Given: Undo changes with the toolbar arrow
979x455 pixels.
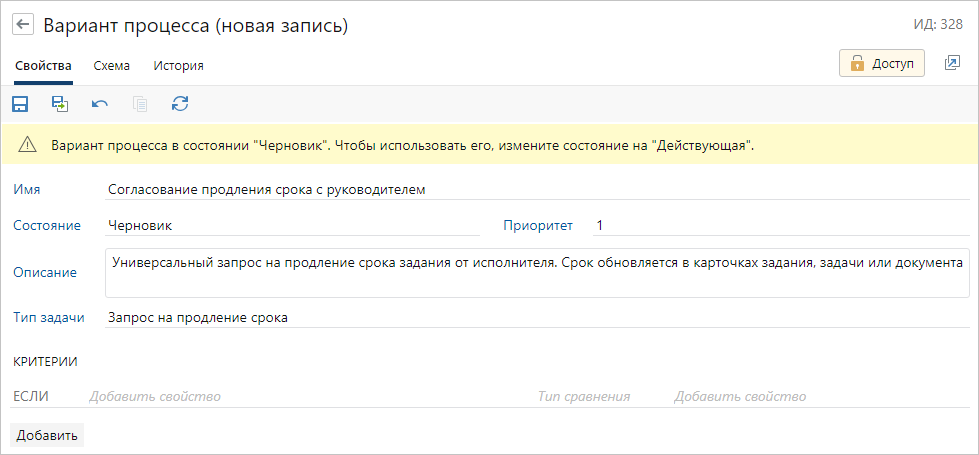Looking at the screenshot, I should point(100,103).
